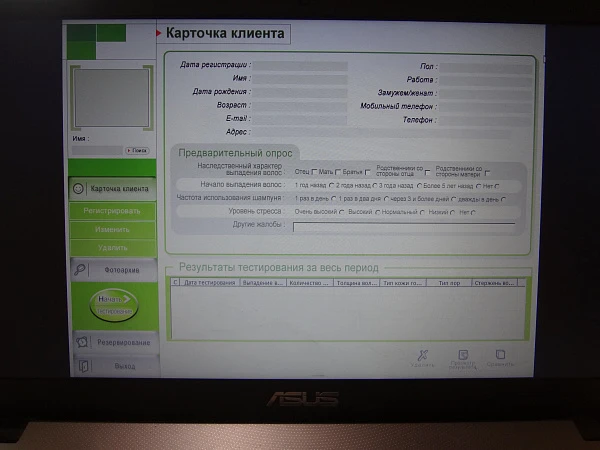Click the view results icon below table
The height and width of the screenshot is (450, 600).
pyautogui.click(x=462, y=355)
